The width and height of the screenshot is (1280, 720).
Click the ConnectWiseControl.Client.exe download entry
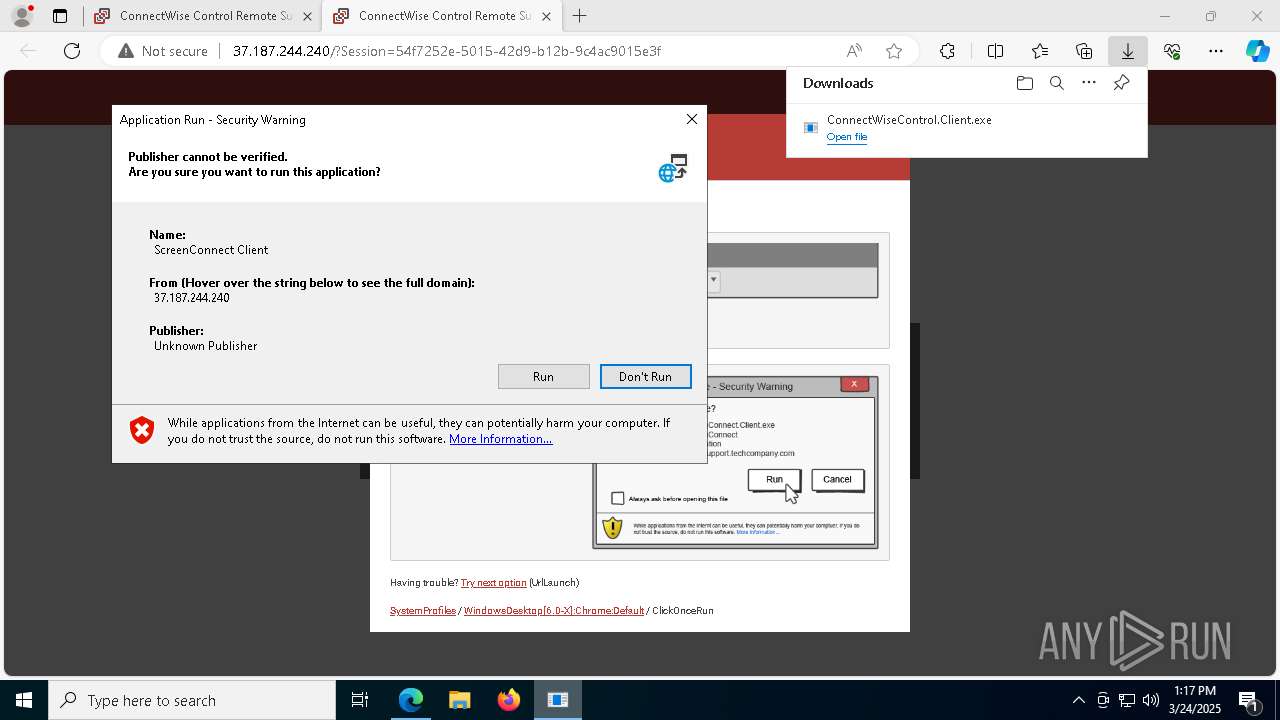(966, 128)
